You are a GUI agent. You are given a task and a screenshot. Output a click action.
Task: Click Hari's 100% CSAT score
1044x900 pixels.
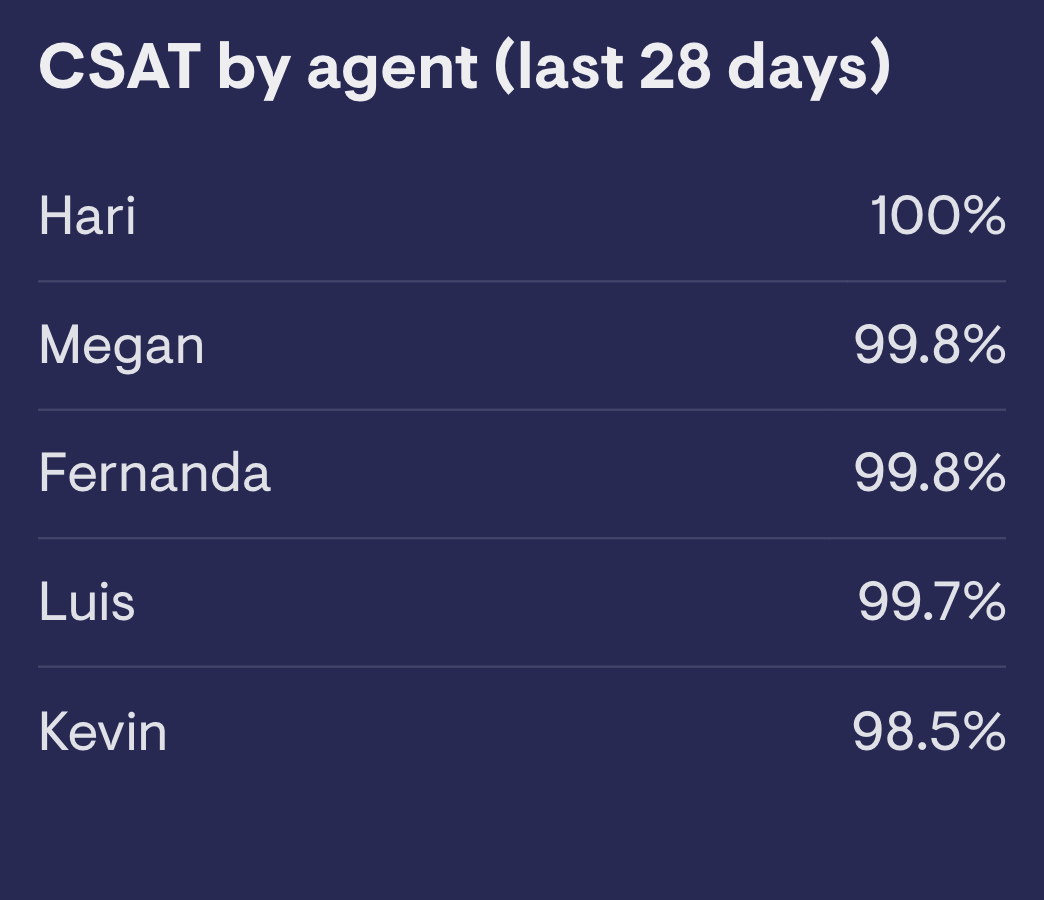pos(937,216)
